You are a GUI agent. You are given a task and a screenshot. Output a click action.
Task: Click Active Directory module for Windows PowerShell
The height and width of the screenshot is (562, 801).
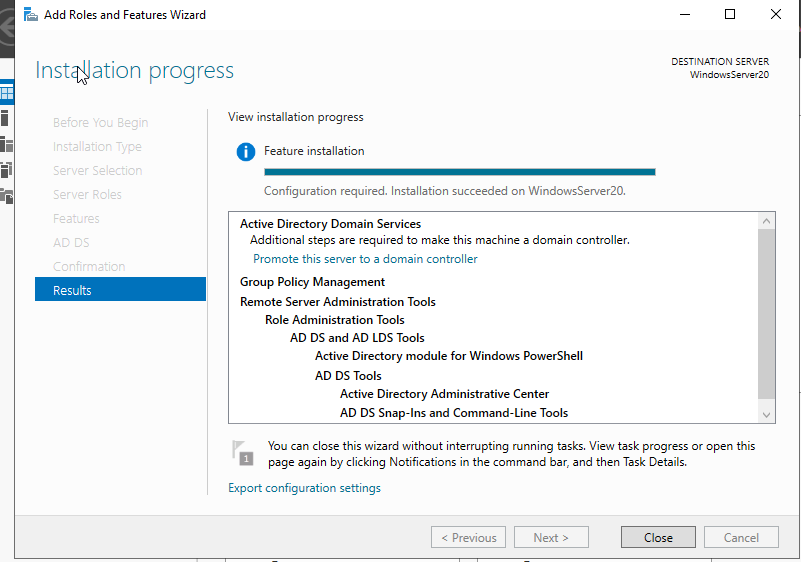[449, 356]
